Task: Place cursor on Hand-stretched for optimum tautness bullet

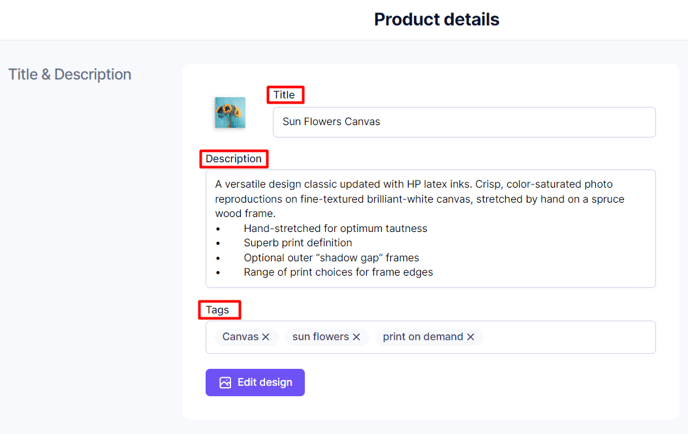Action: [335, 229]
